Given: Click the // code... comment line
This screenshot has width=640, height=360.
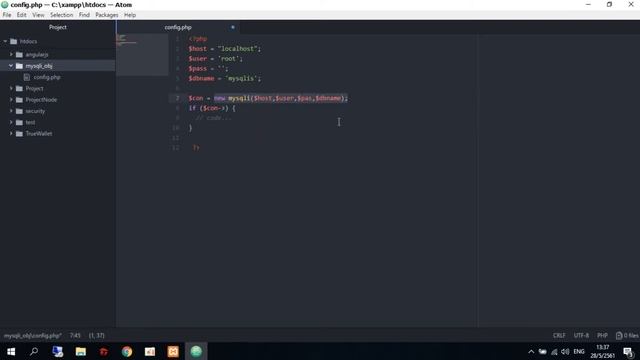Looking at the screenshot, I should point(213,118).
